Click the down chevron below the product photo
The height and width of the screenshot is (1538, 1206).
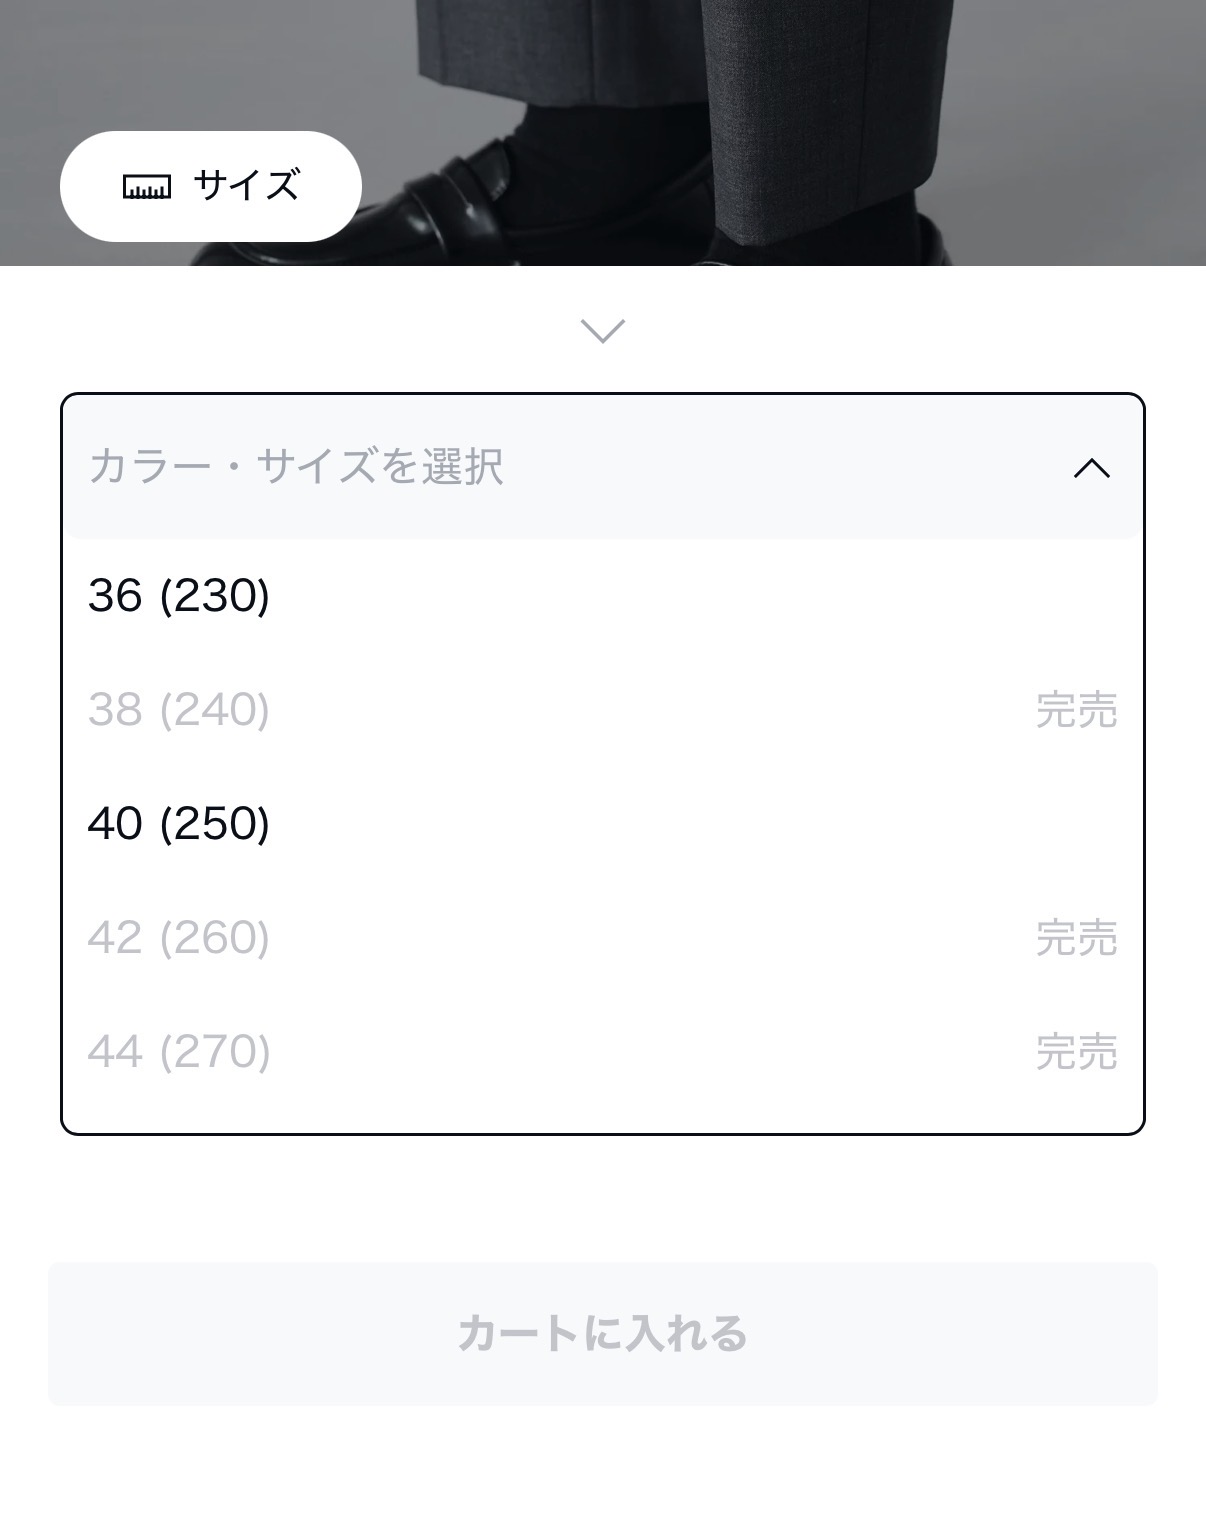pos(602,330)
